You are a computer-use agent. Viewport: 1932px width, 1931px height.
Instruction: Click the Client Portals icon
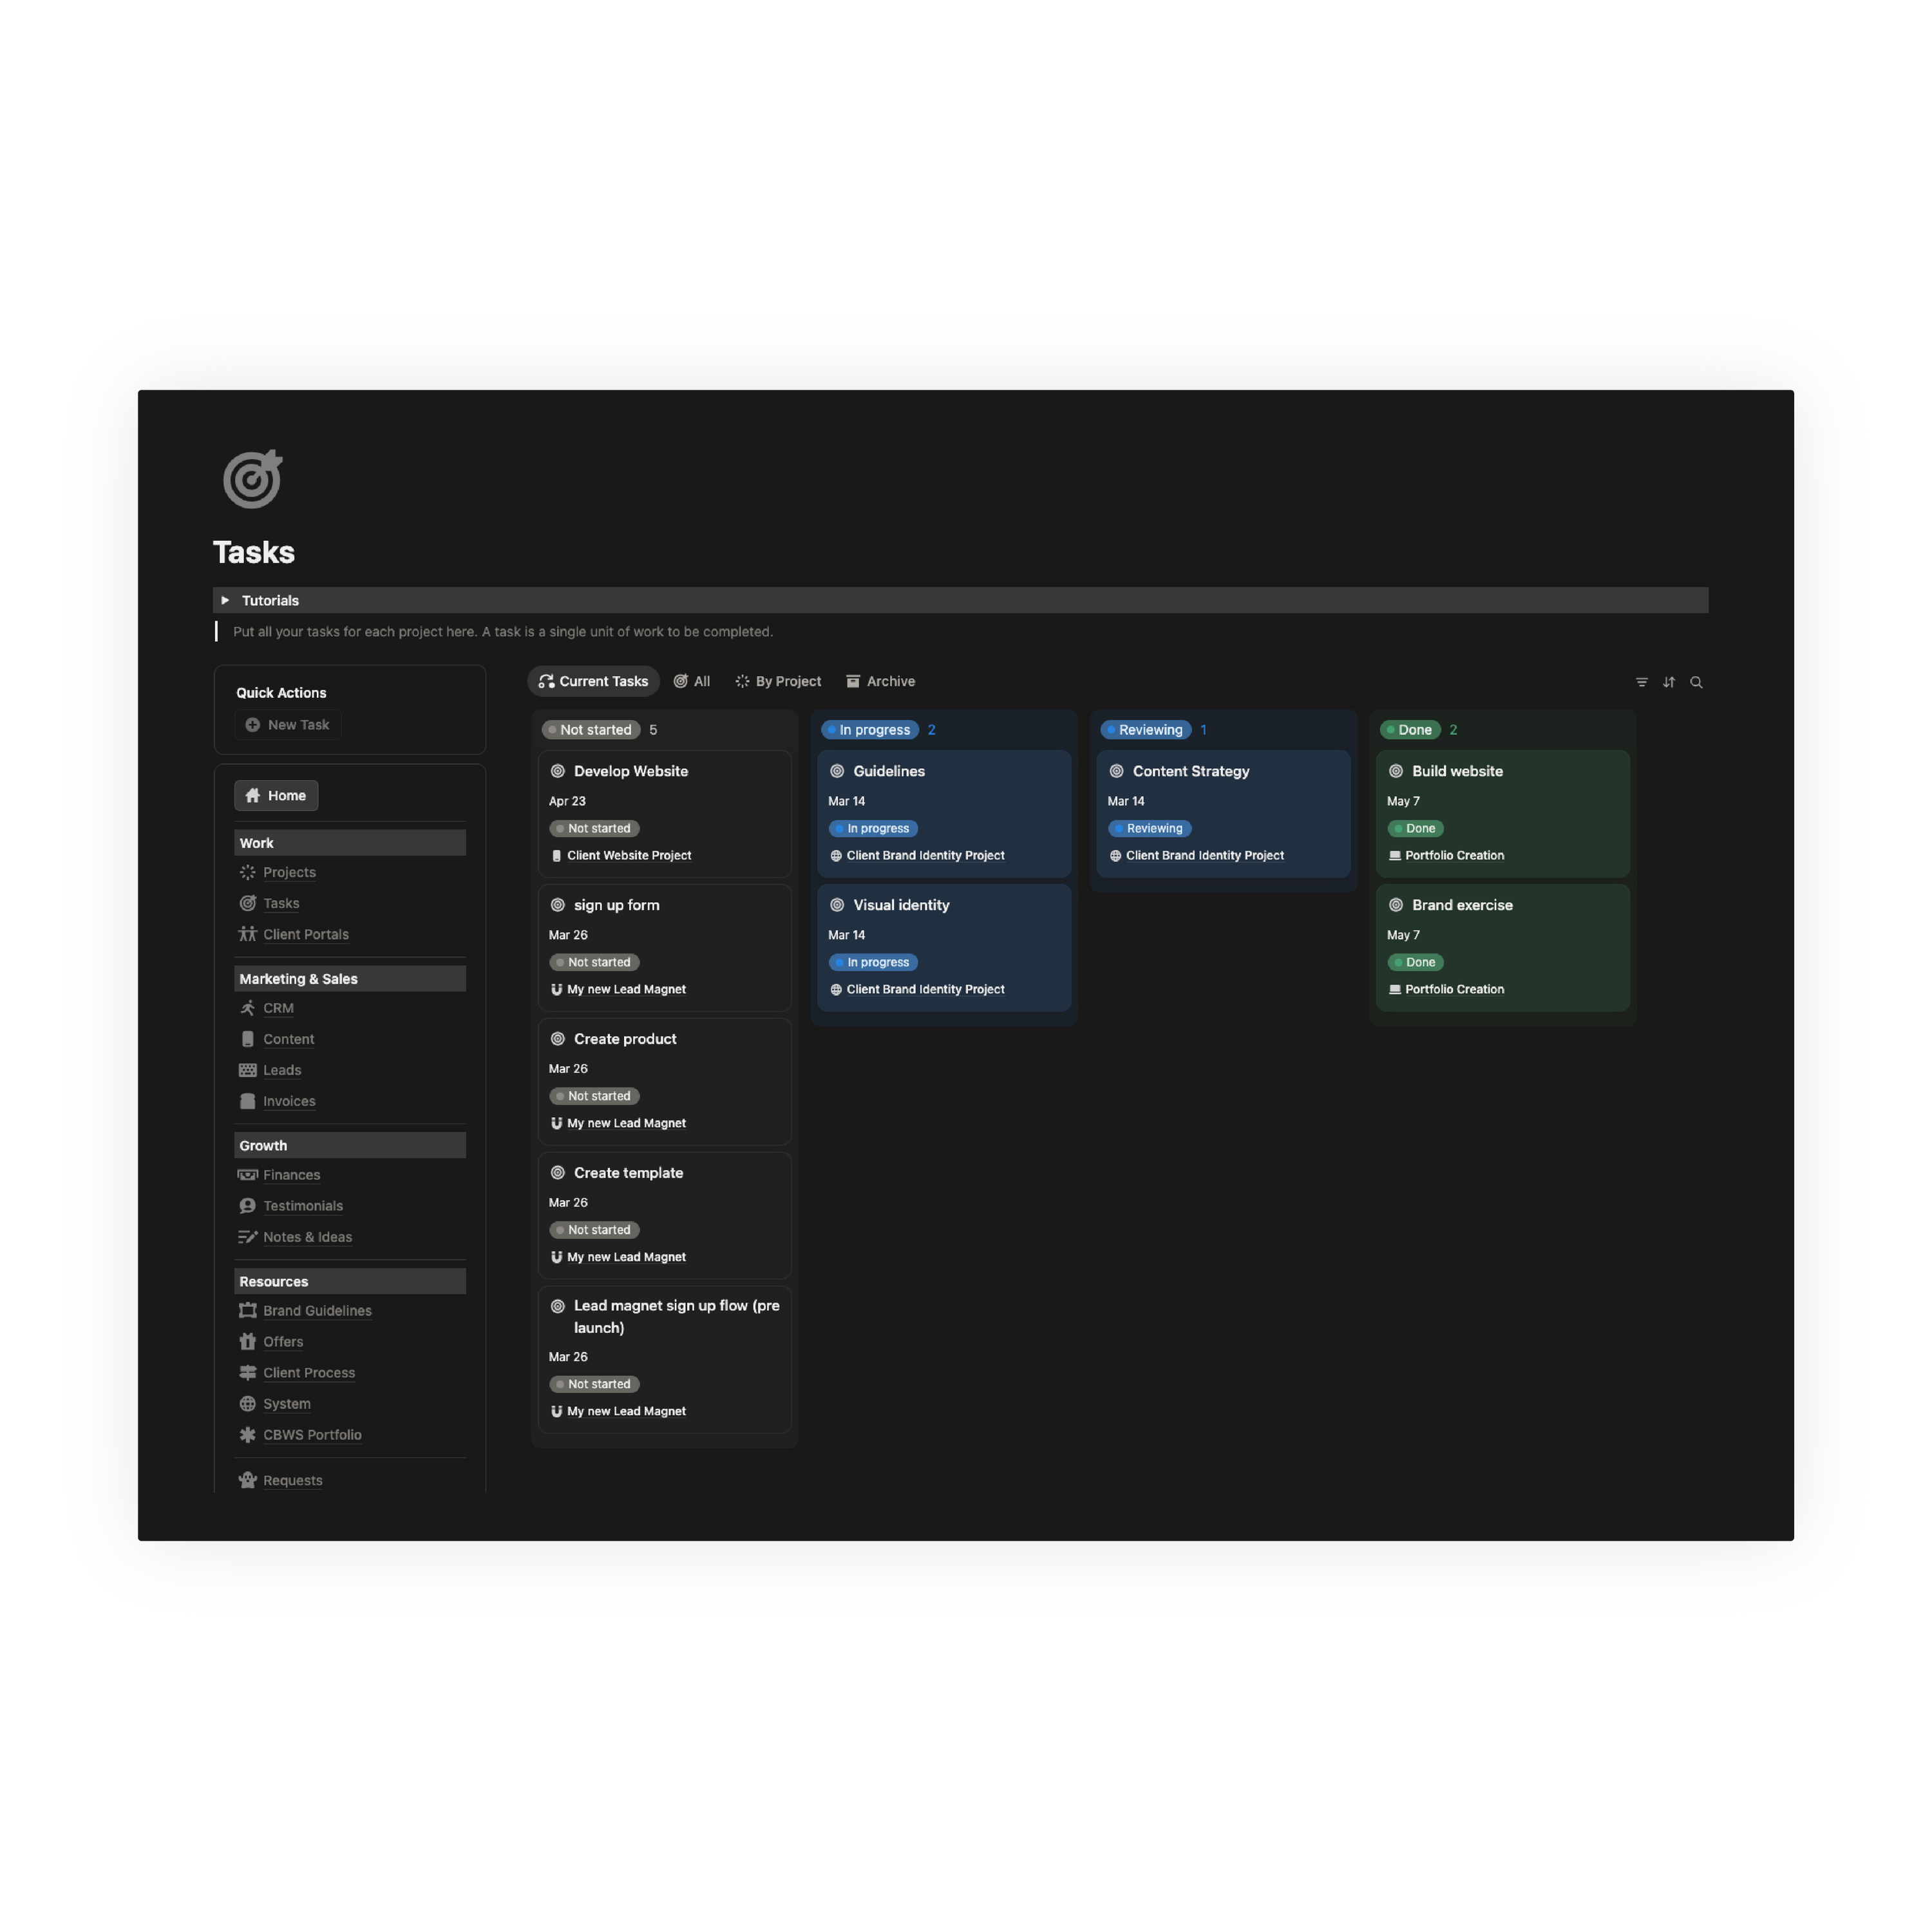247,934
